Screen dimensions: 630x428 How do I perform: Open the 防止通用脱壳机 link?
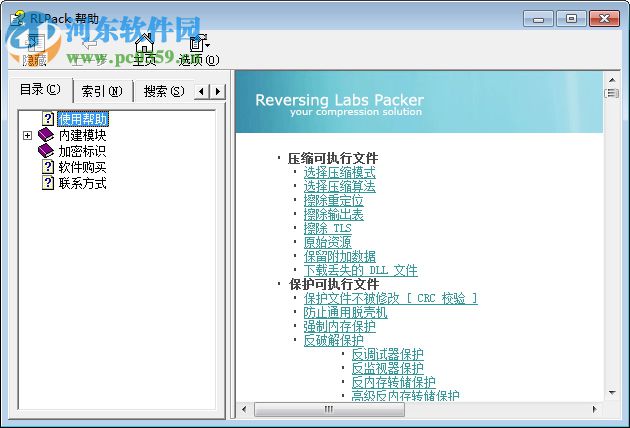(346, 312)
